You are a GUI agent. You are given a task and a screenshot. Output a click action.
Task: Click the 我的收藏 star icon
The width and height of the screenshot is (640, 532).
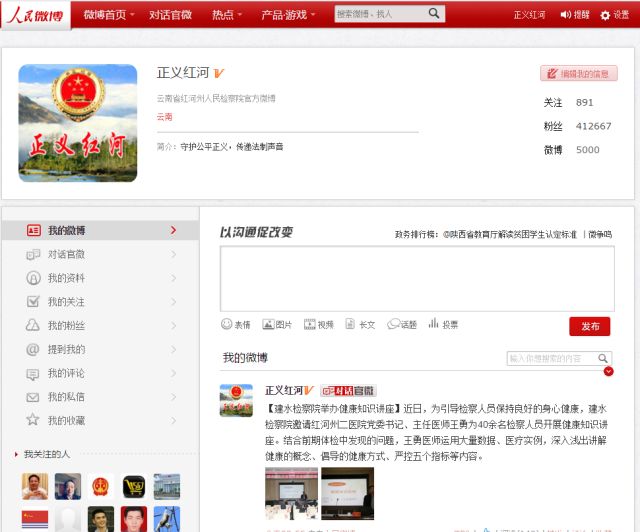(33, 420)
